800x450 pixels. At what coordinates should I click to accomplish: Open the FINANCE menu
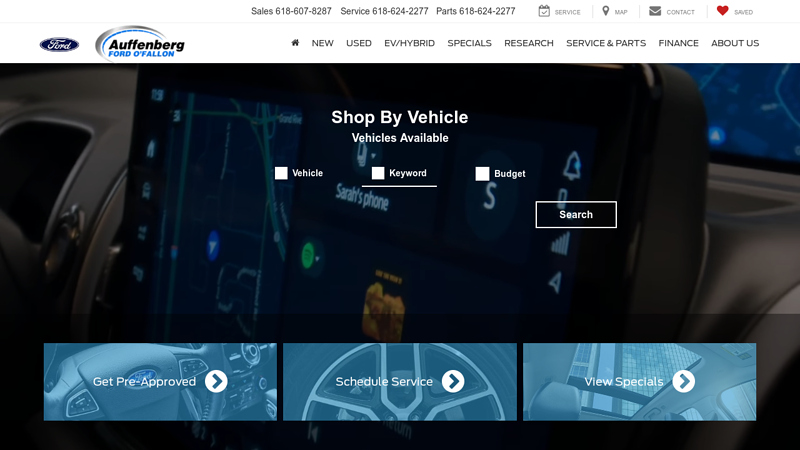[x=679, y=43]
